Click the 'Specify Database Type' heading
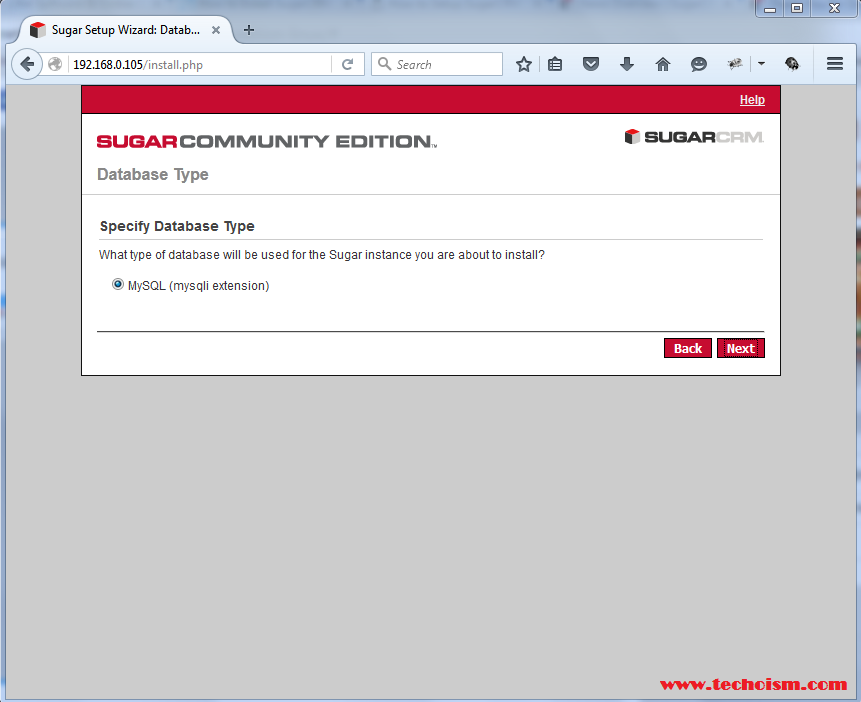861x702 pixels. [x=177, y=226]
